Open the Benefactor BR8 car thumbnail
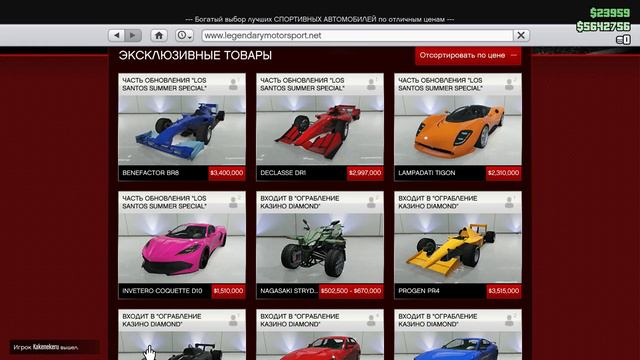The width and height of the screenshot is (640, 360). pyautogui.click(x=182, y=130)
